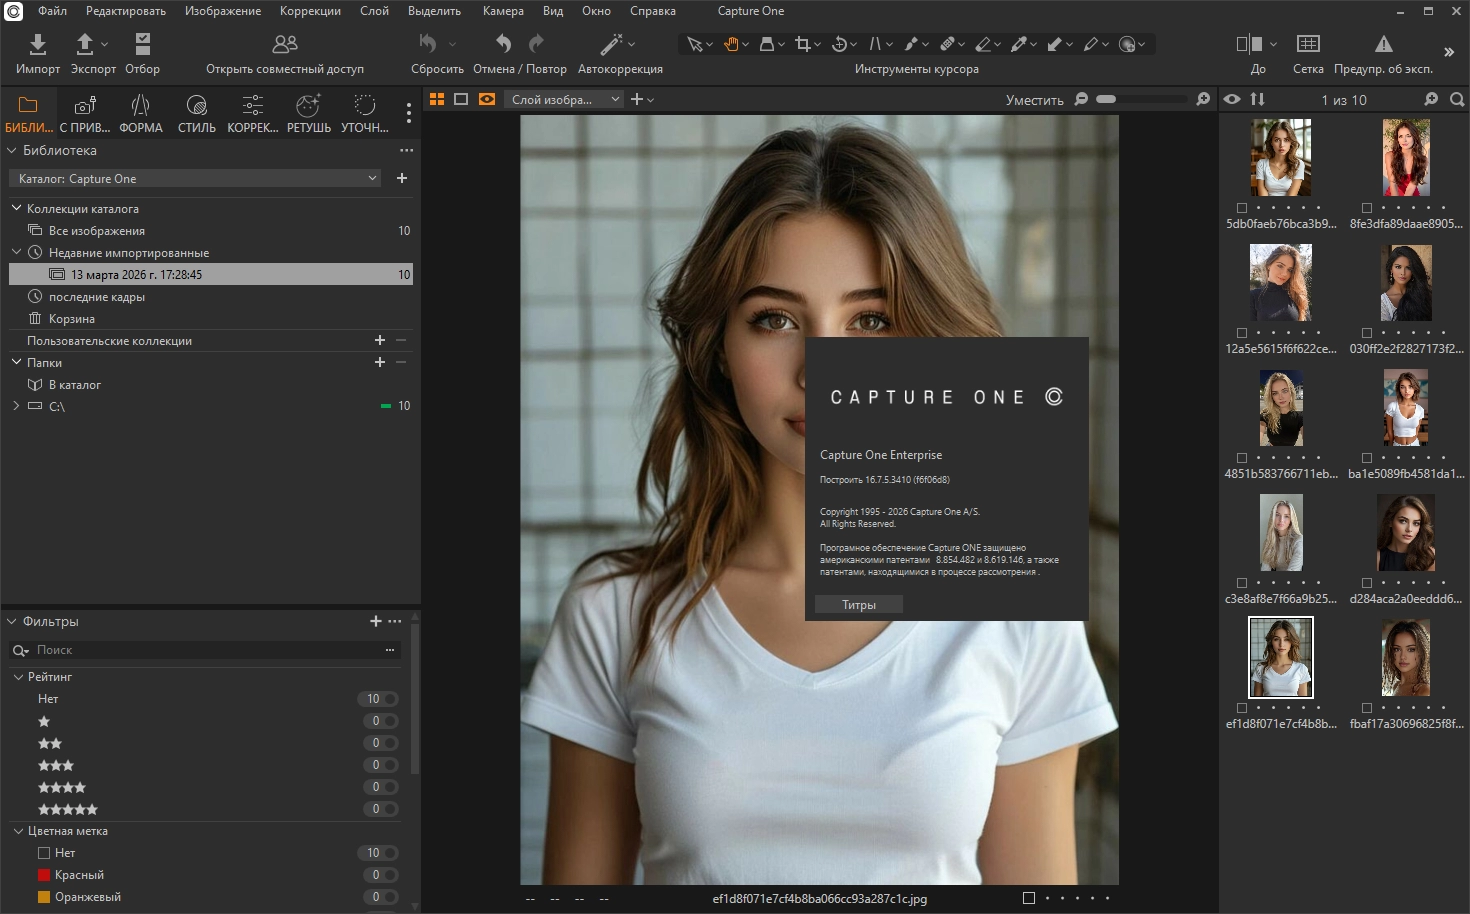Collapse the Фильтры panel section
Screen dimensions: 1470x914
13,621
